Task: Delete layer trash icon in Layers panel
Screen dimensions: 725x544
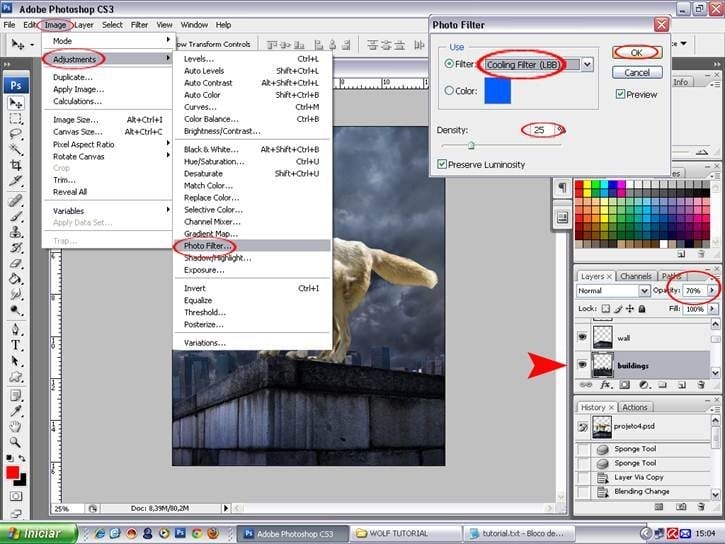Action: (x=701, y=385)
